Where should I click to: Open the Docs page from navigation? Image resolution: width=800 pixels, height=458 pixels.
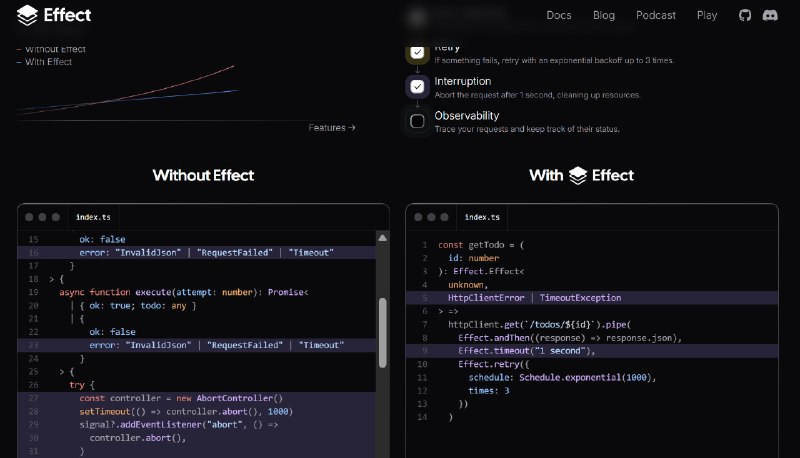(559, 16)
